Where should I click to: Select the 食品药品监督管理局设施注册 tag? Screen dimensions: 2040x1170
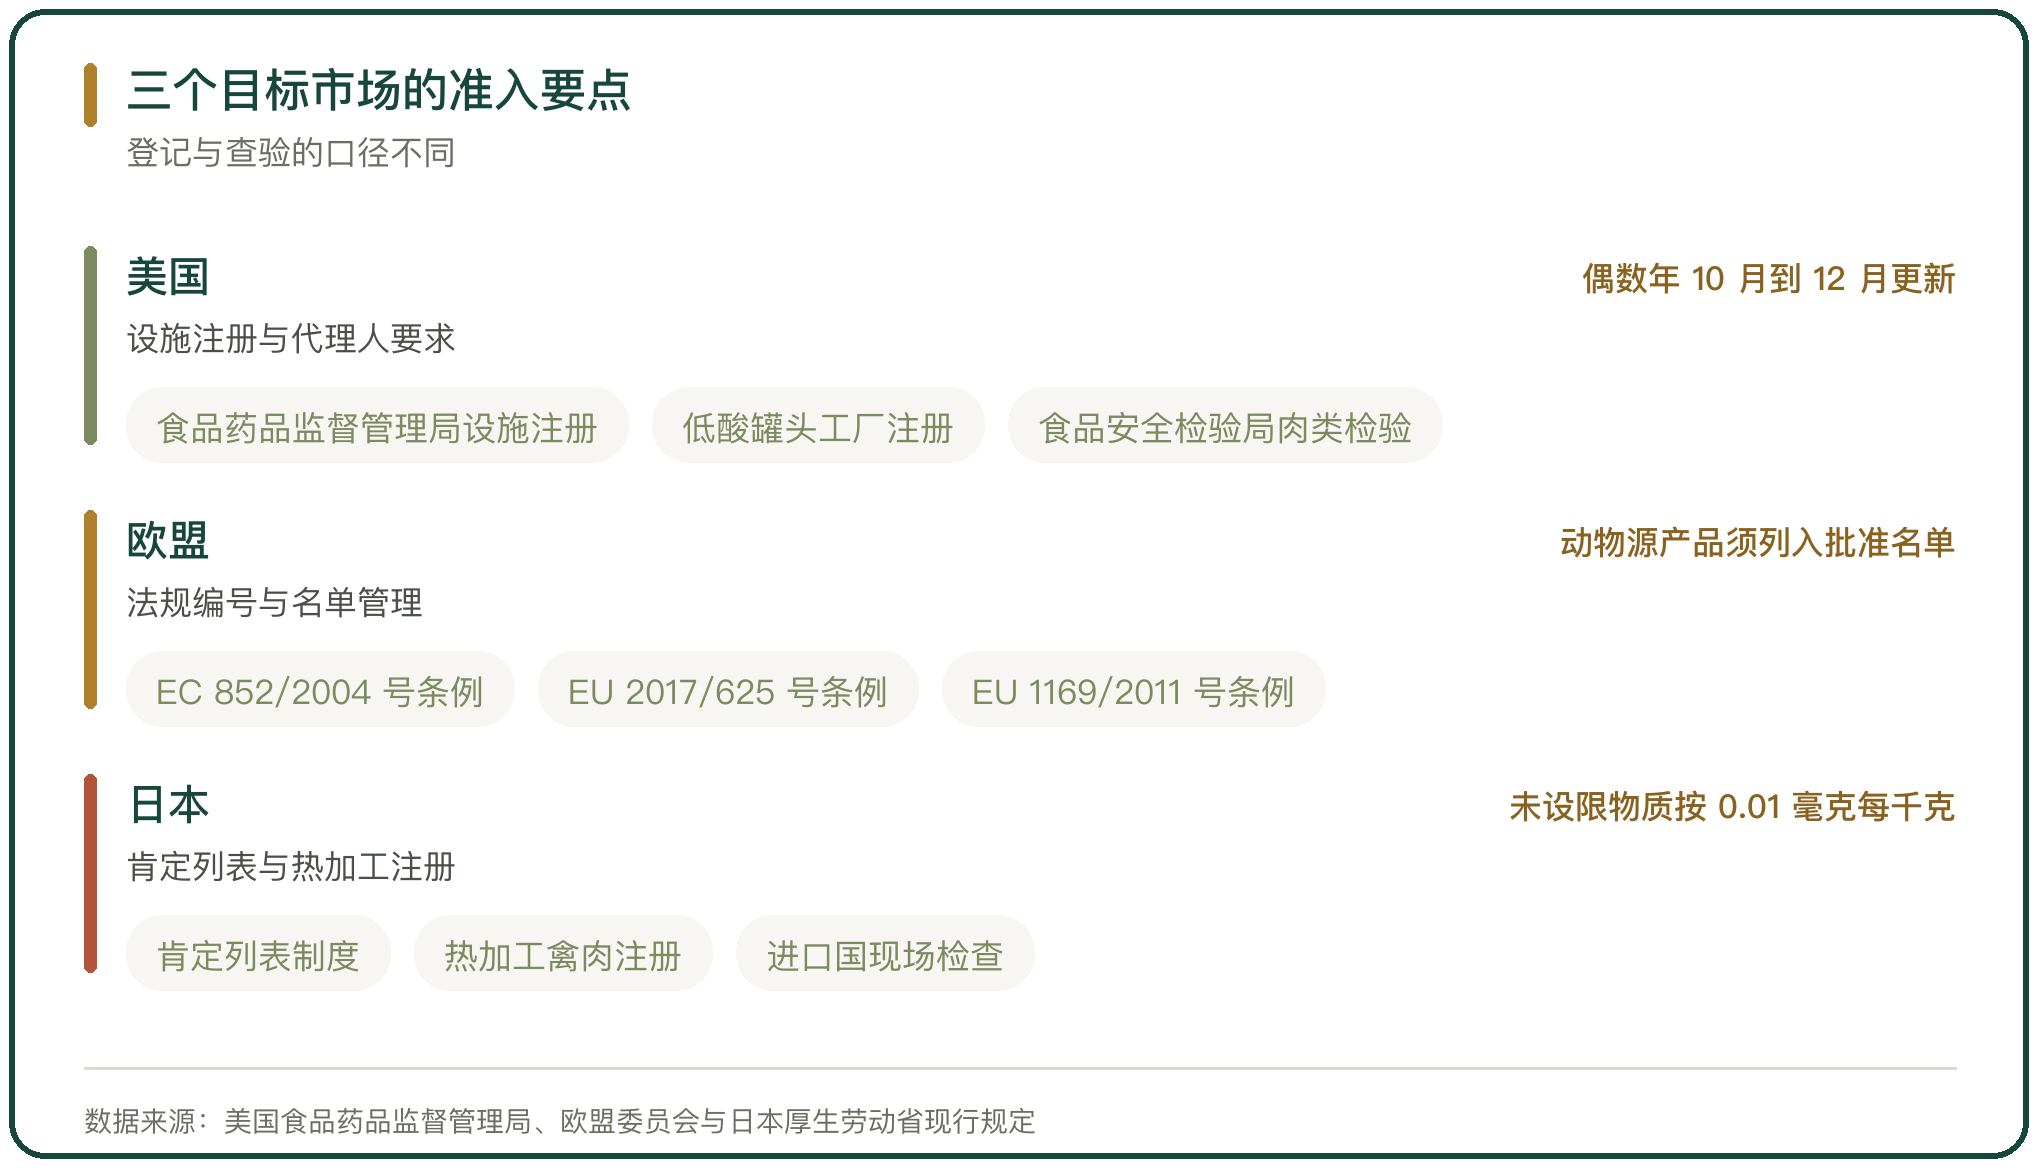point(377,426)
